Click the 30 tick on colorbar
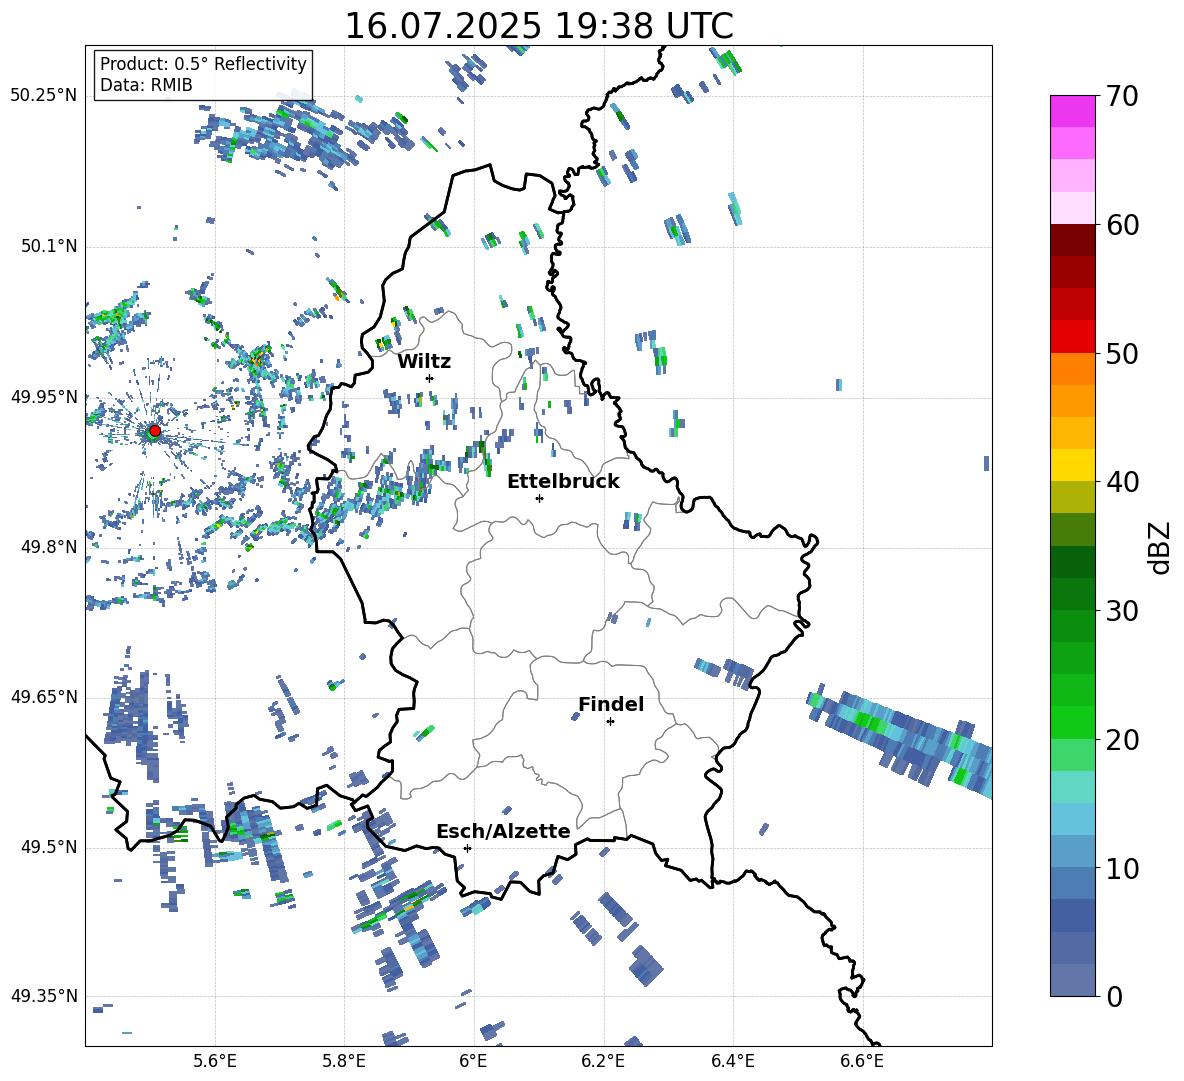 1122,611
